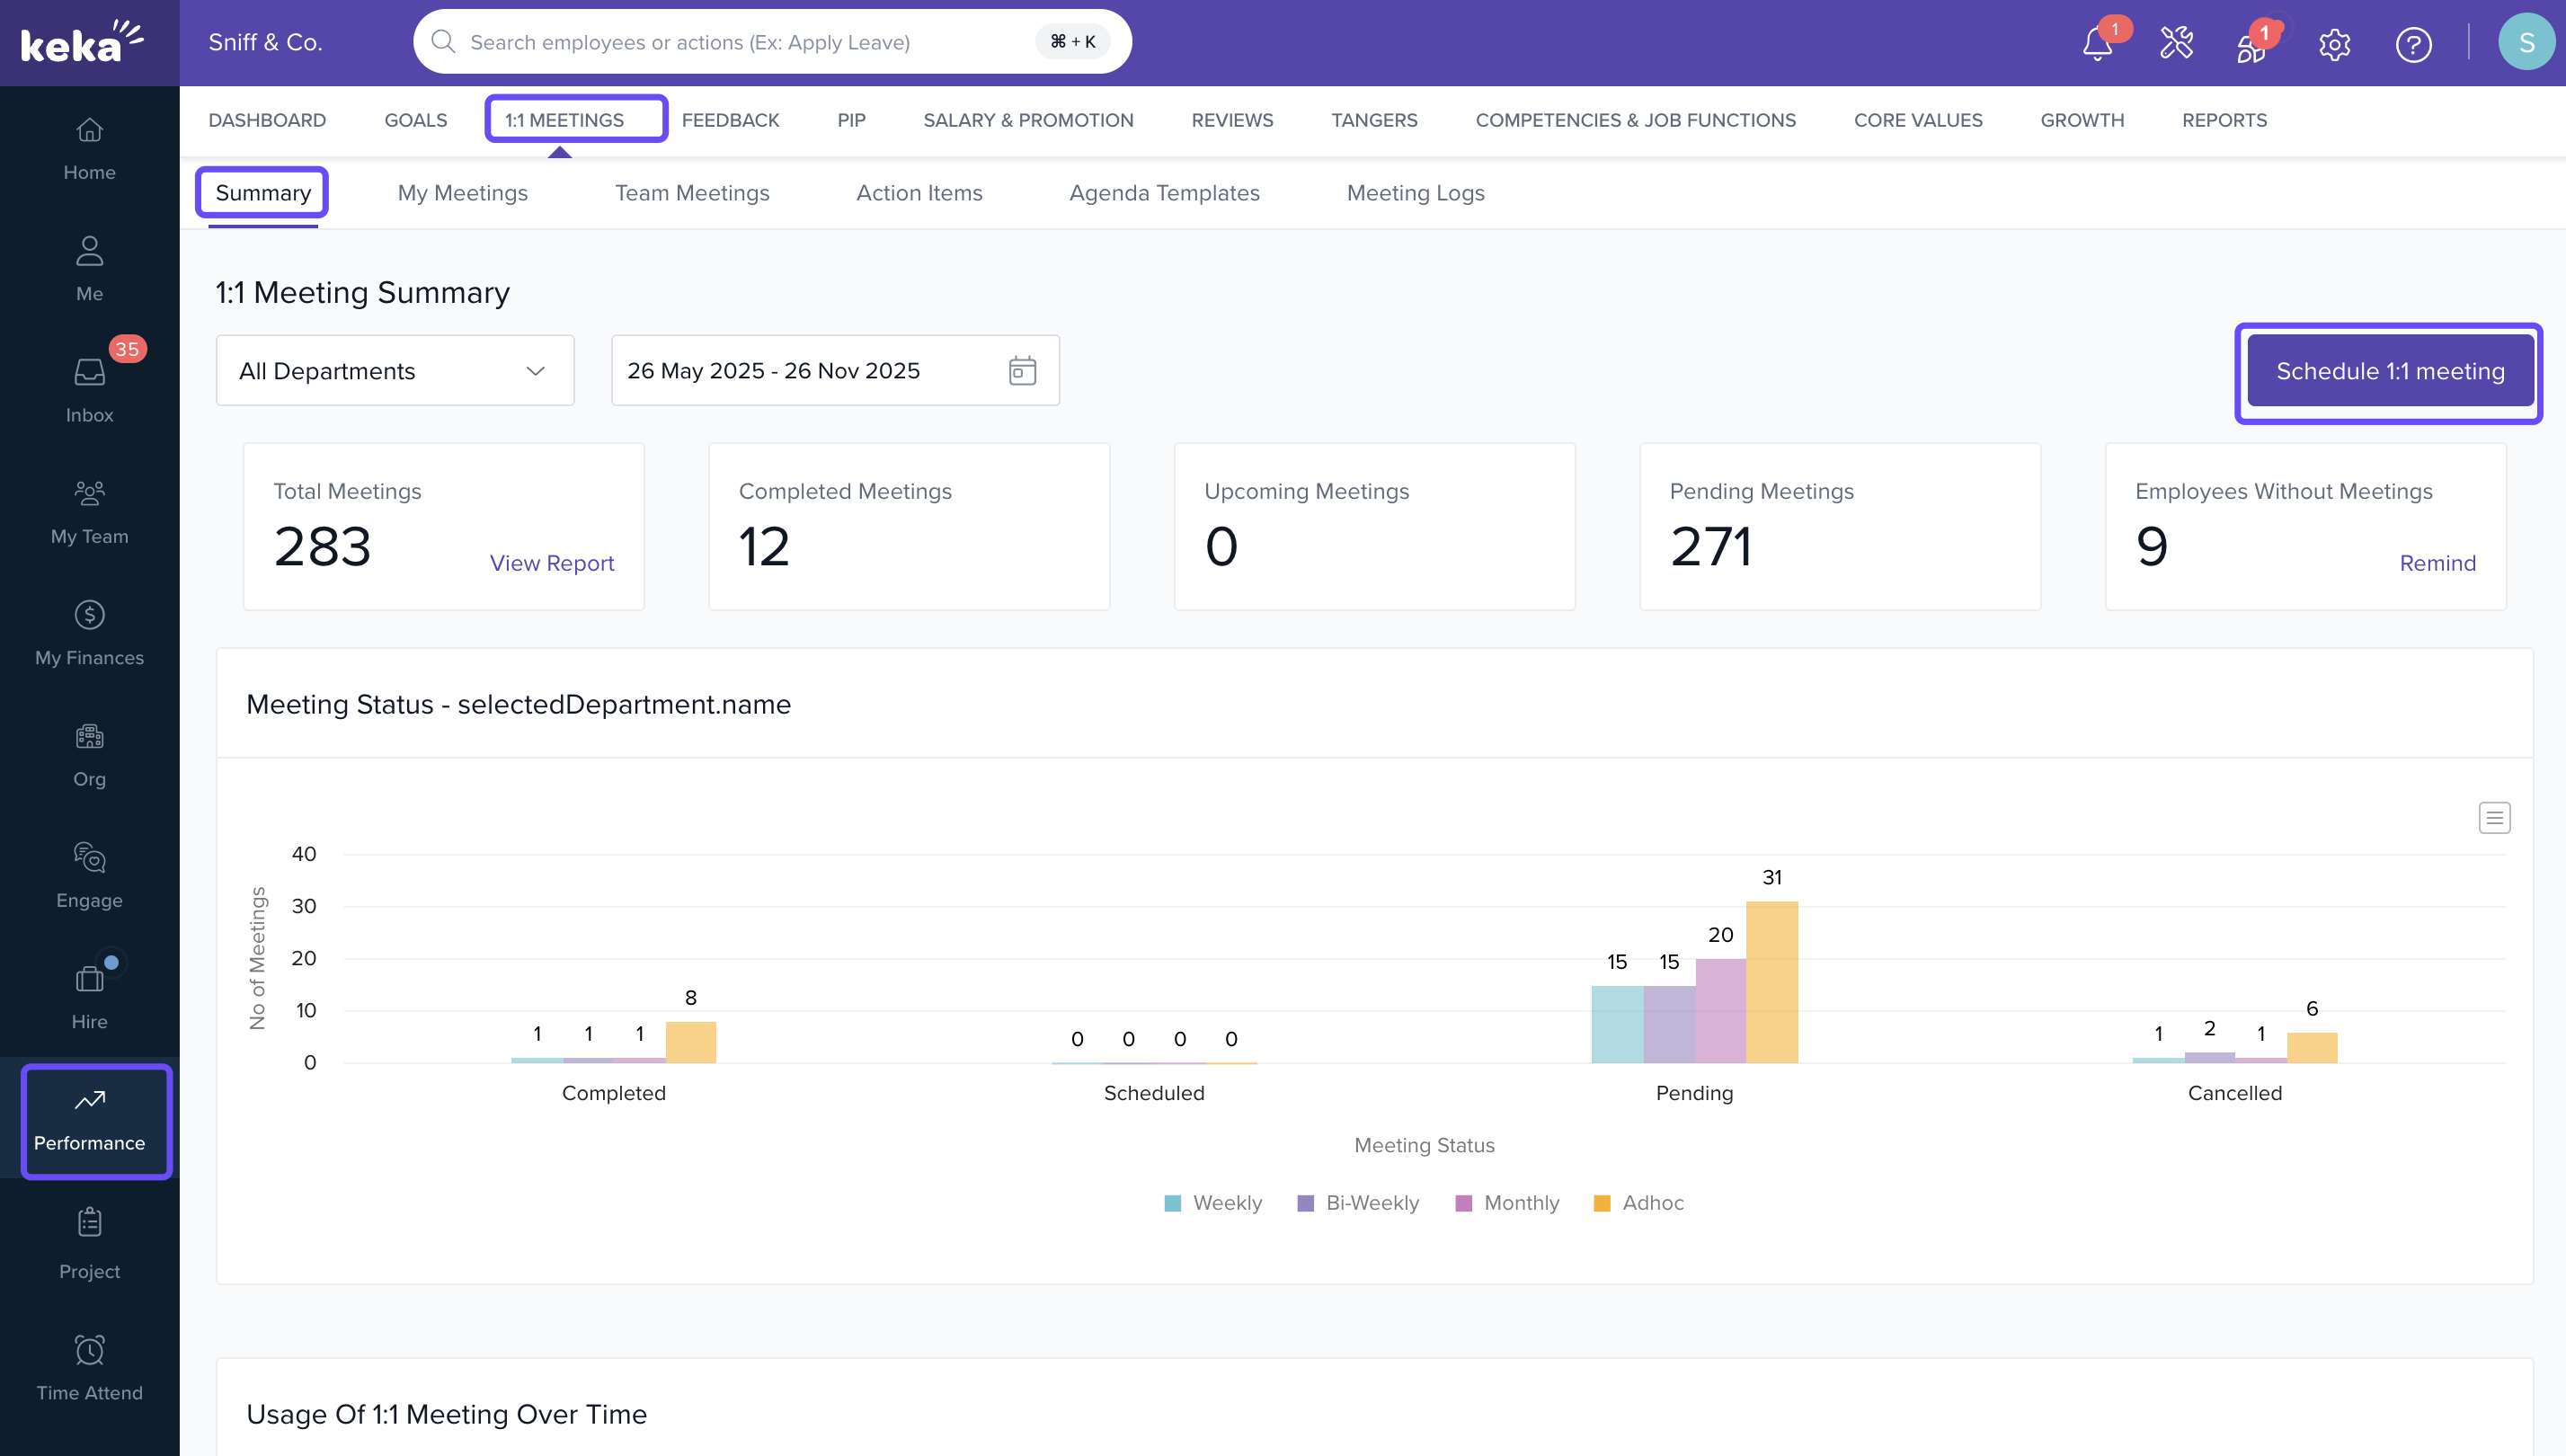
Task: Expand the All Departments dropdown
Action: click(395, 371)
